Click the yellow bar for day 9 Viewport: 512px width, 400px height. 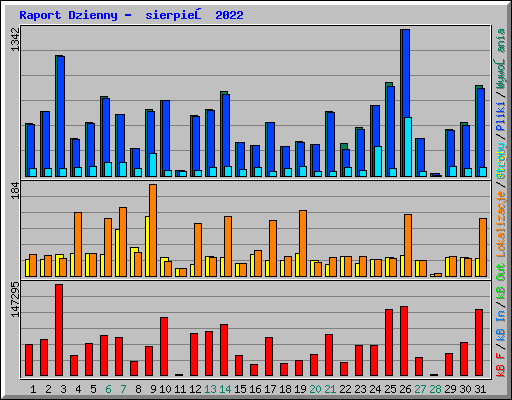click(147, 246)
